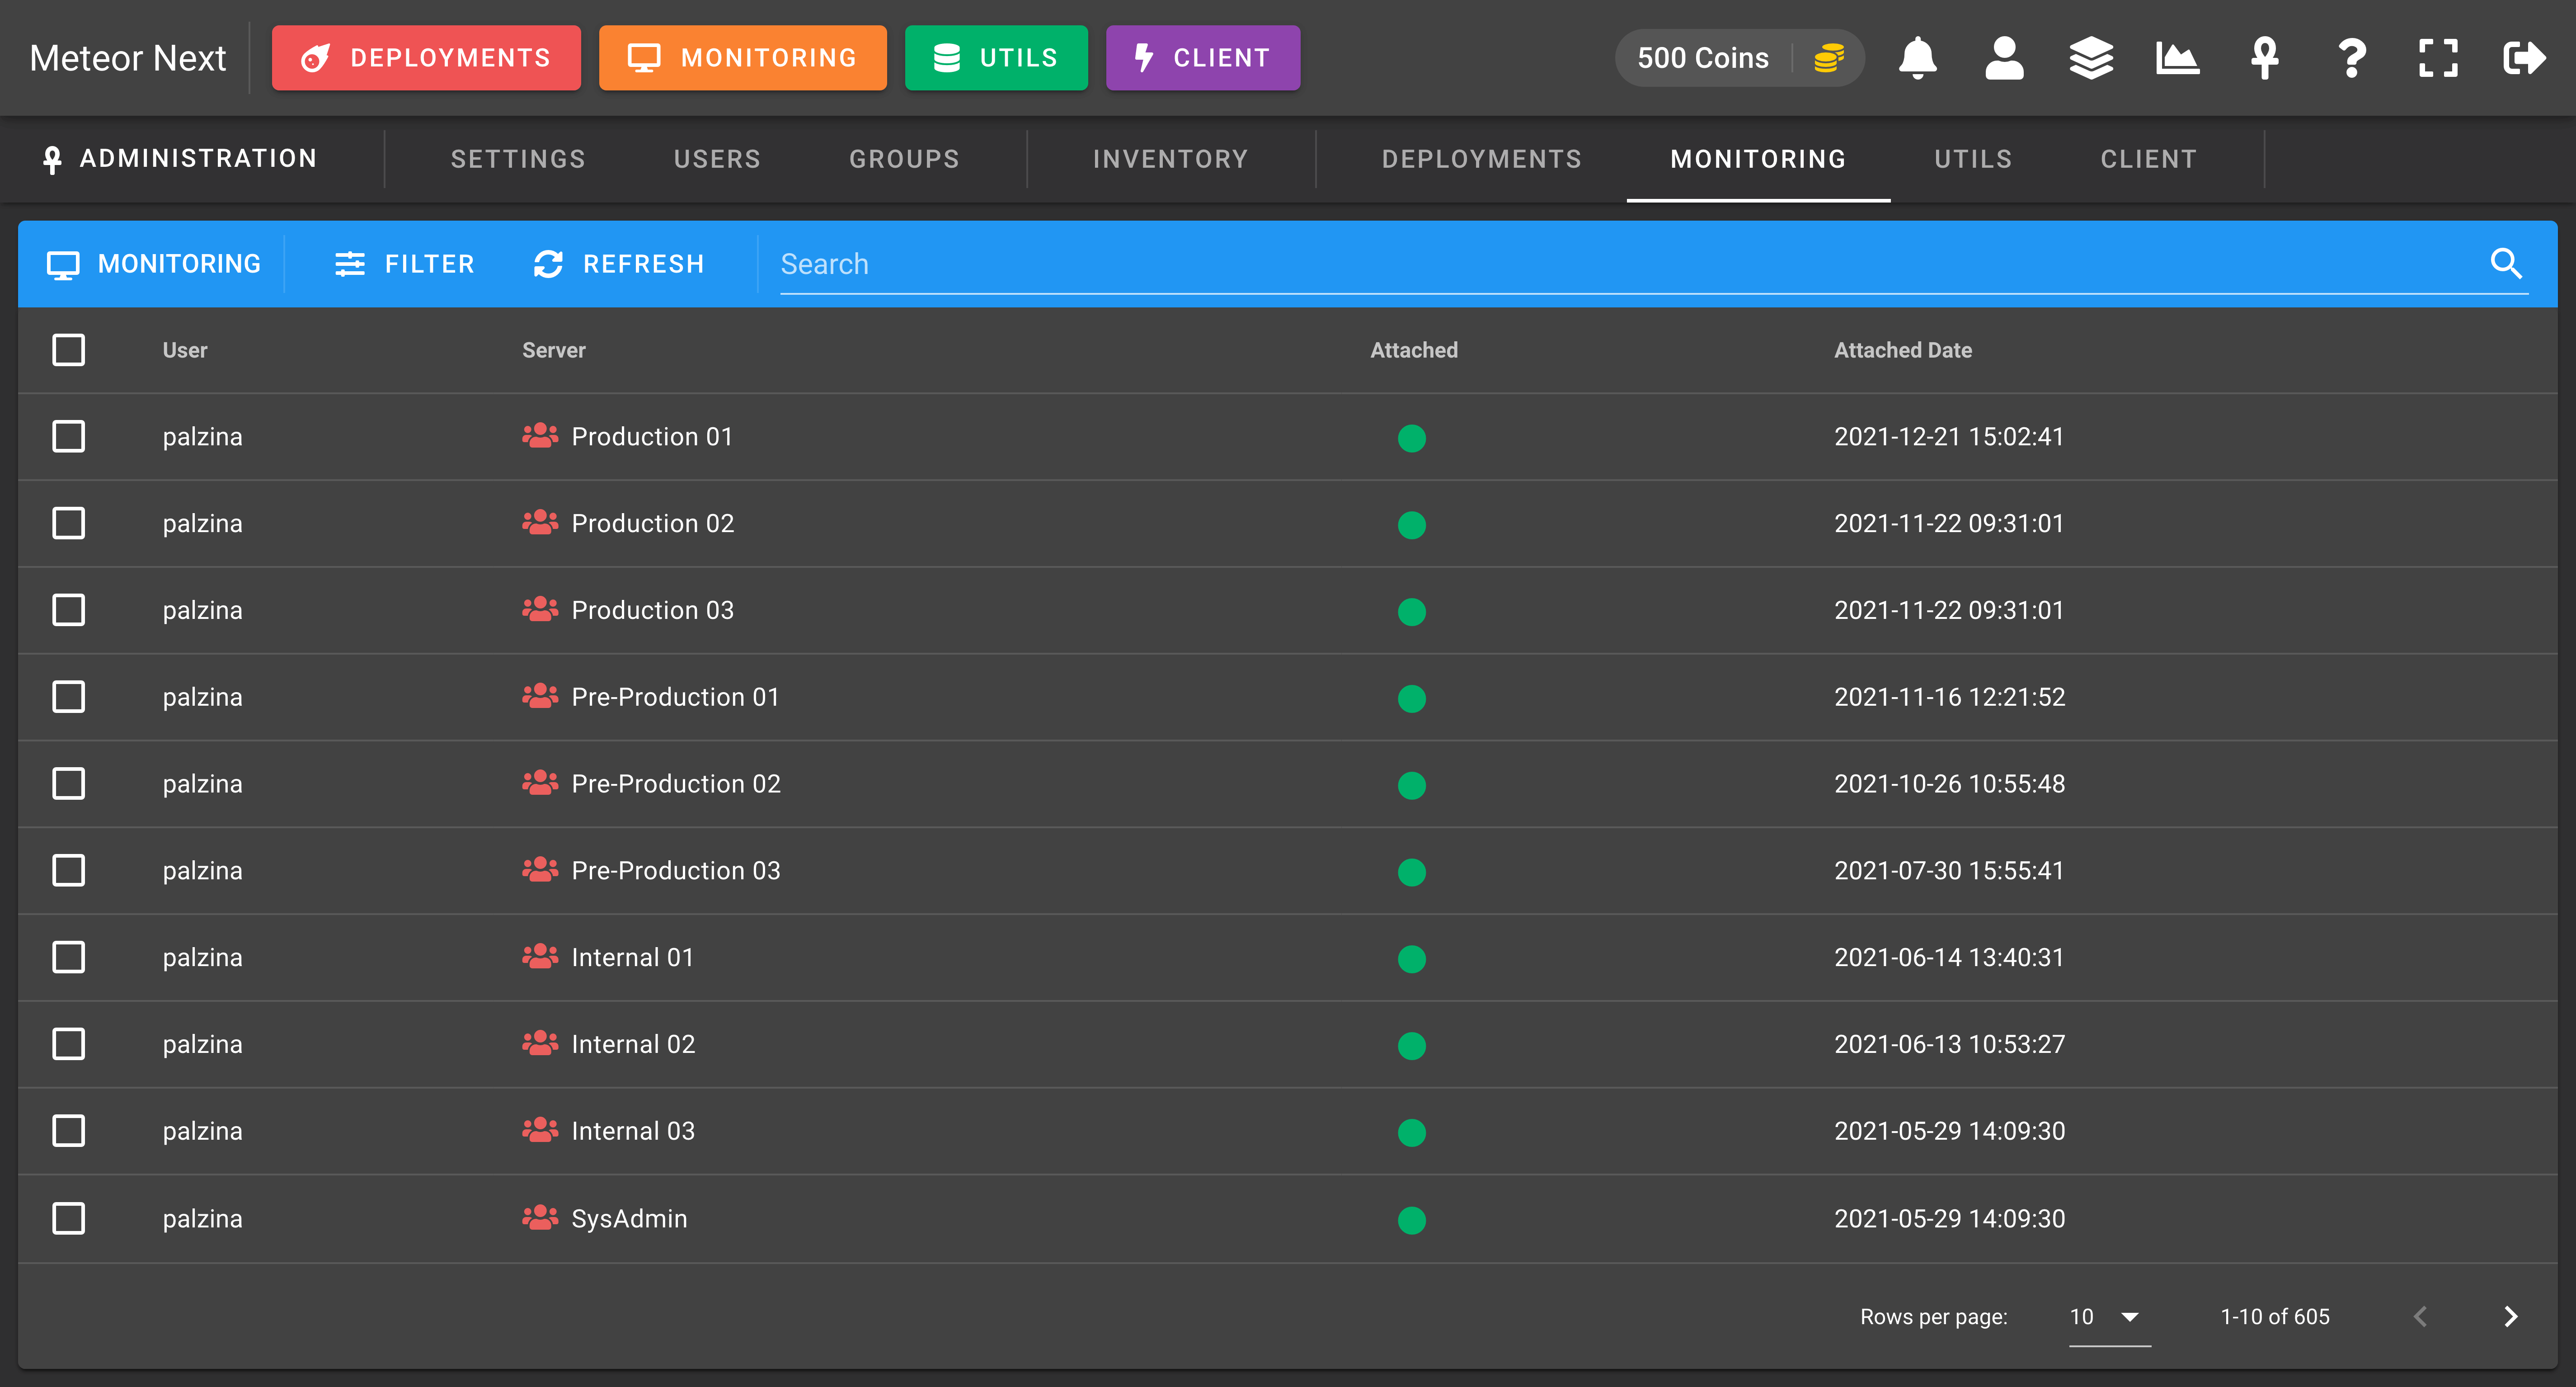Image resolution: width=2576 pixels, height=1387 pixels.
Task: Click the red Deployments button
Action: [x=426, y=58]
